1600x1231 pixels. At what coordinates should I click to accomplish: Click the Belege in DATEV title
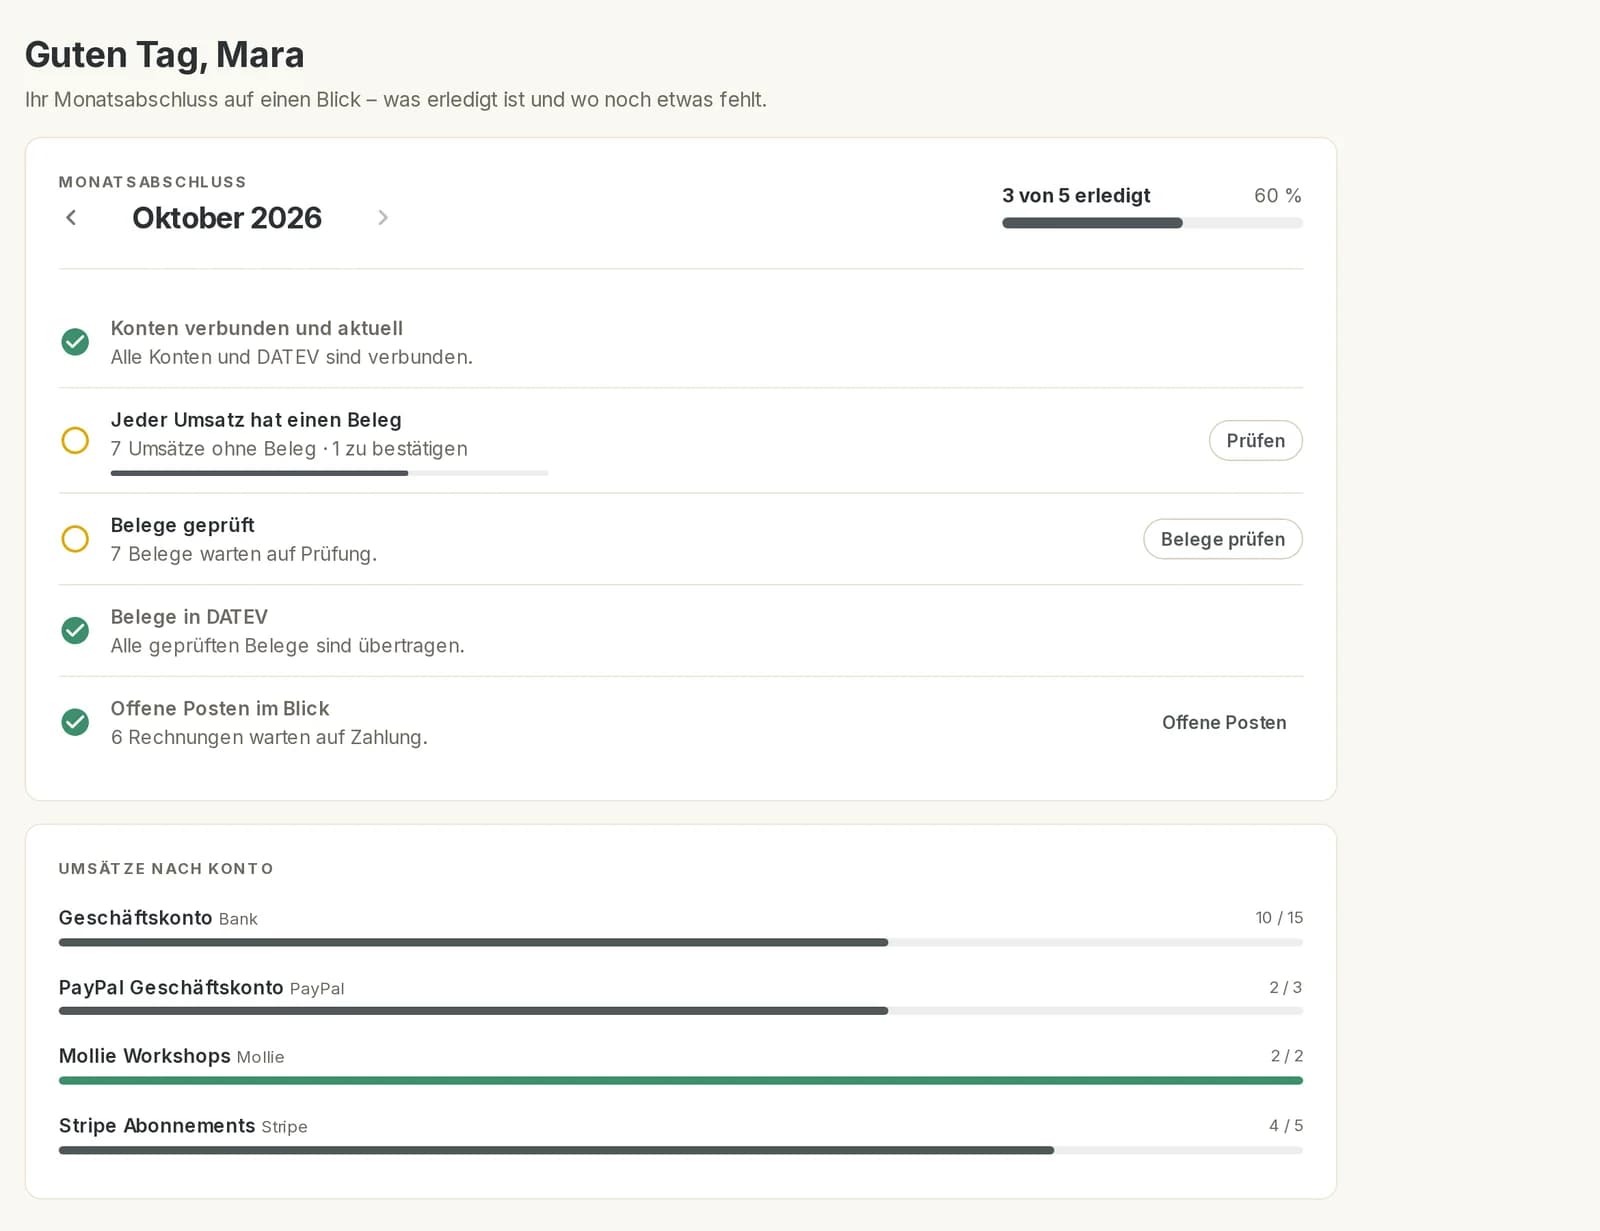pos(189,617)
